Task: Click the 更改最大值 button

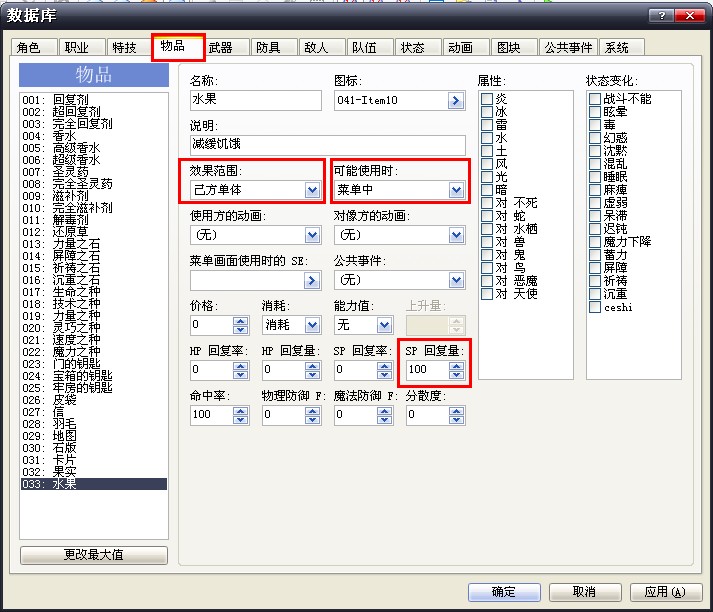Action: pyautogui.click(x=94, y=555)
